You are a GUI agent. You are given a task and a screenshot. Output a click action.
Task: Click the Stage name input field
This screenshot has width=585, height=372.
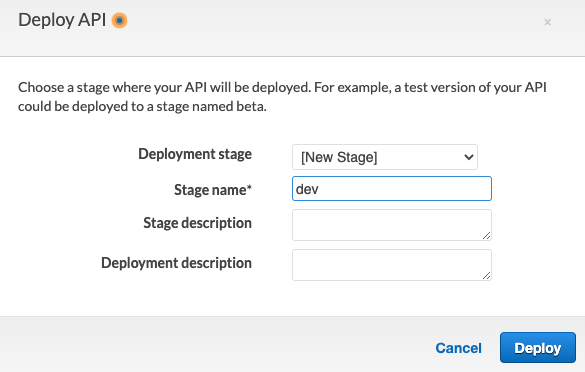coord(392,188)
